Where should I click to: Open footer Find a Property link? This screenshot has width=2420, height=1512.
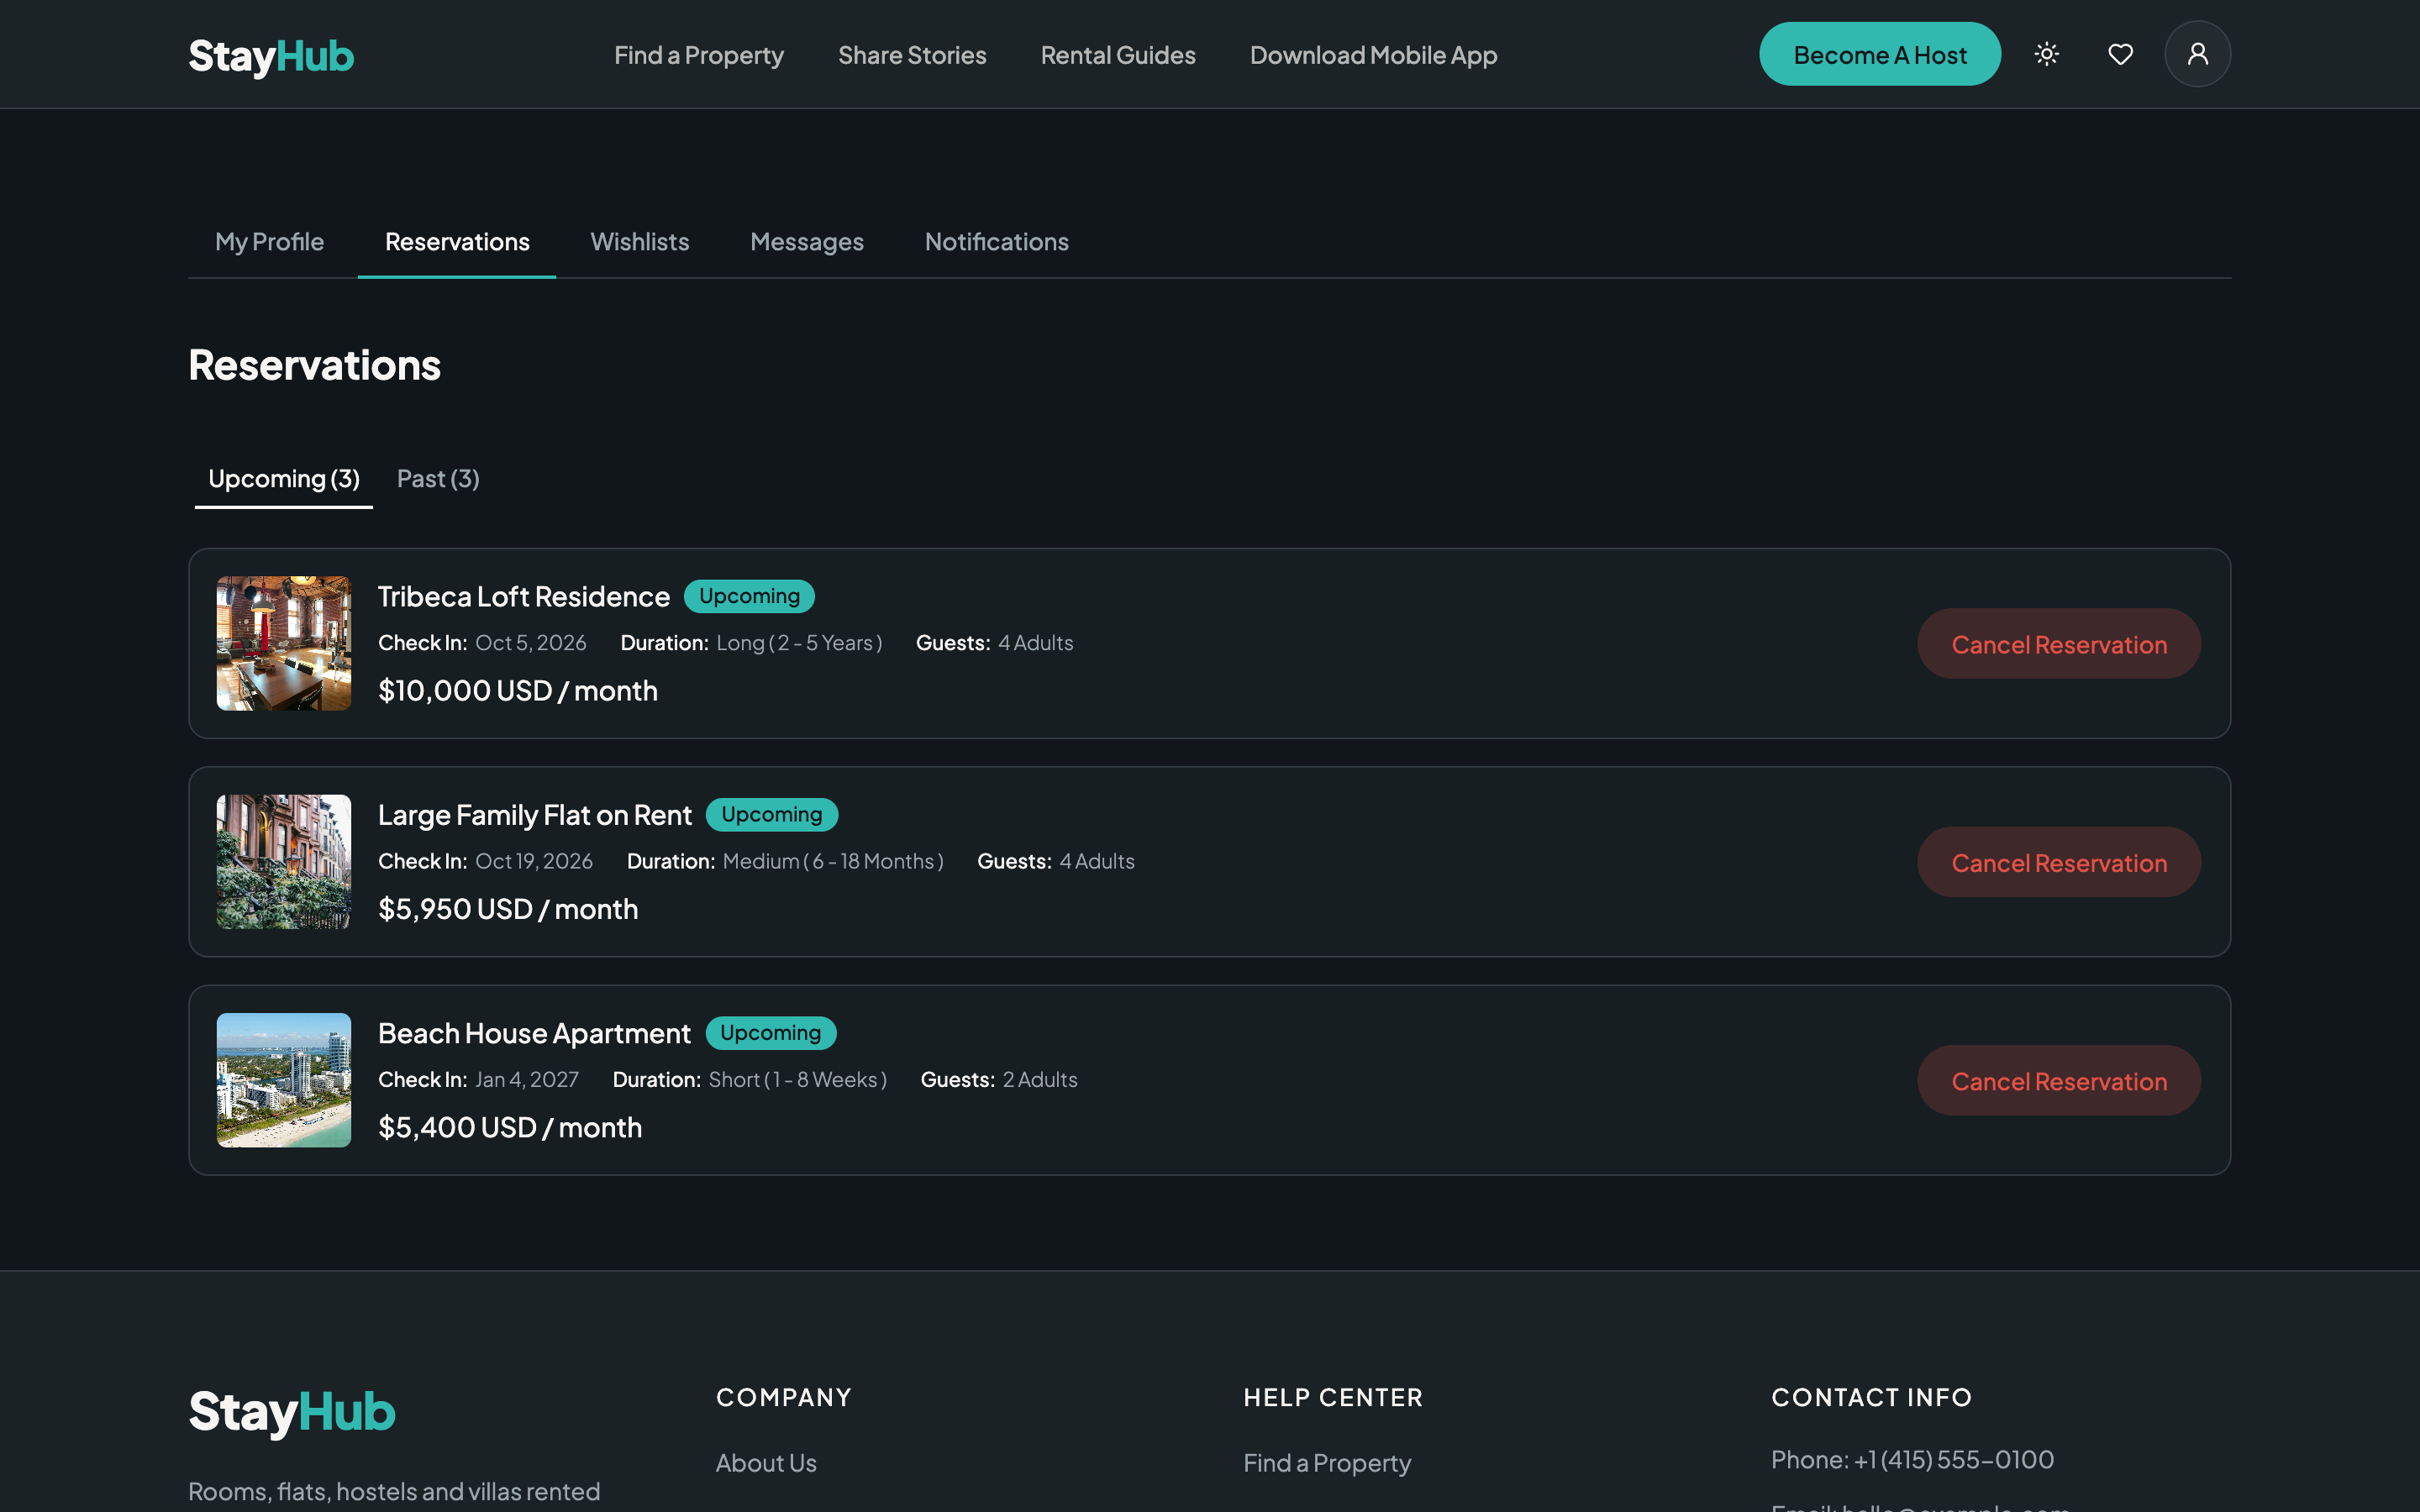(x=1327, y=1463)
